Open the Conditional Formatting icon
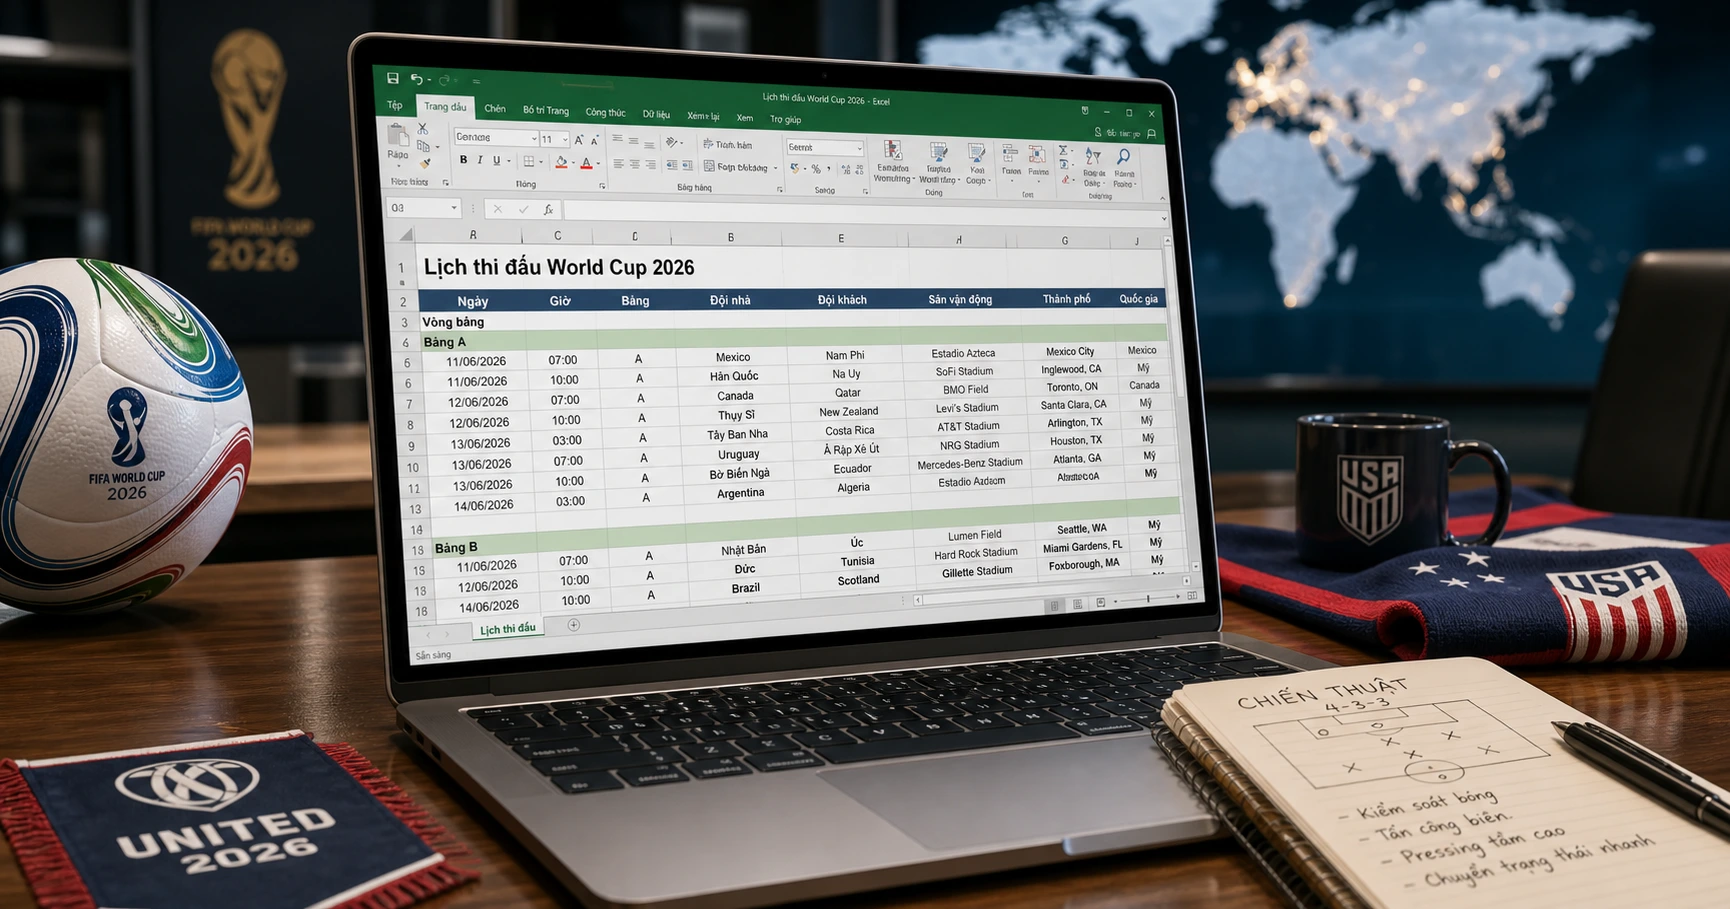Image resolution: width=1730 pixels, height=909 pixels. click(x=892, y=150)
